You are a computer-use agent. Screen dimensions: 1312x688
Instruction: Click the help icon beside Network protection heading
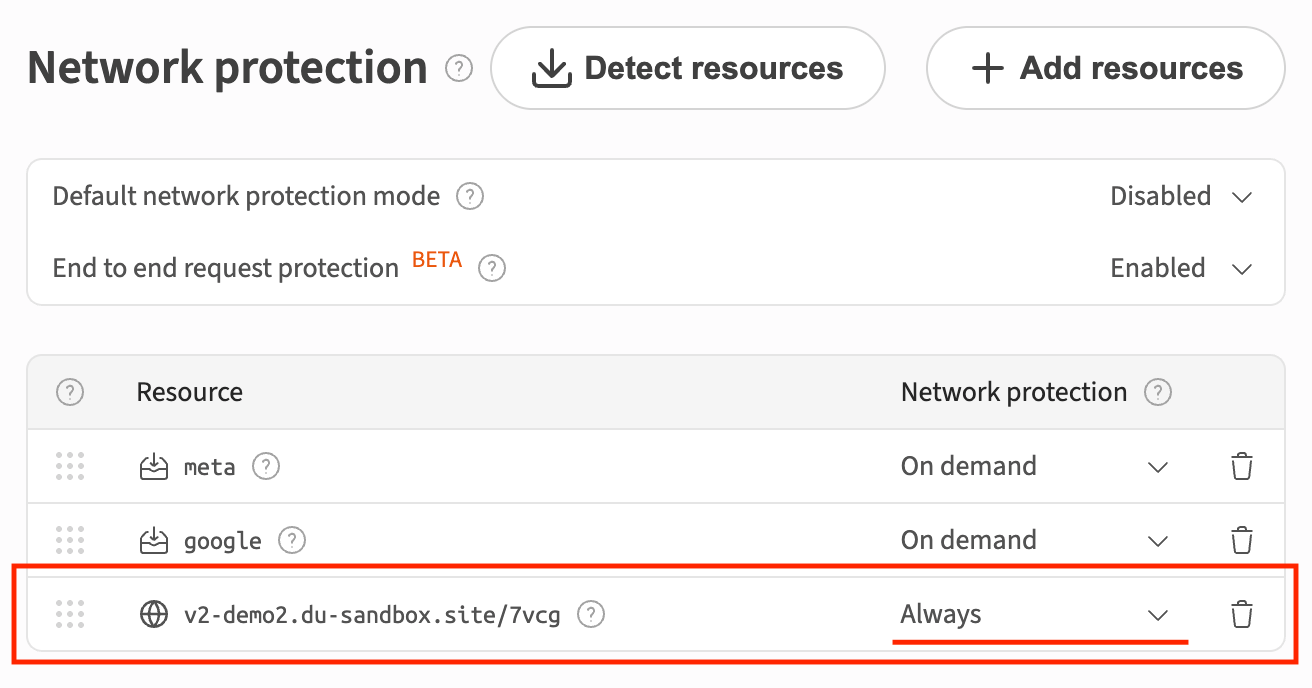point(459,69)
